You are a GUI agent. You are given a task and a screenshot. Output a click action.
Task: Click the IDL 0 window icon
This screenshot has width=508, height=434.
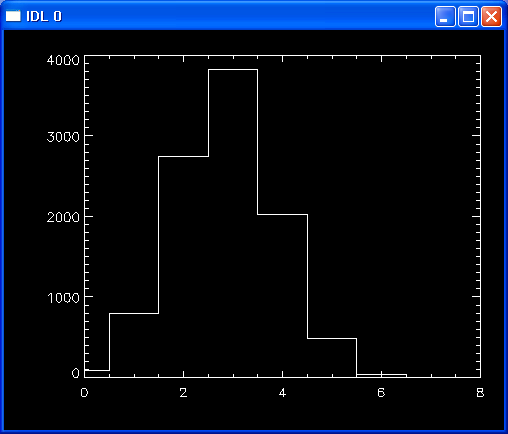pos(13,16)
